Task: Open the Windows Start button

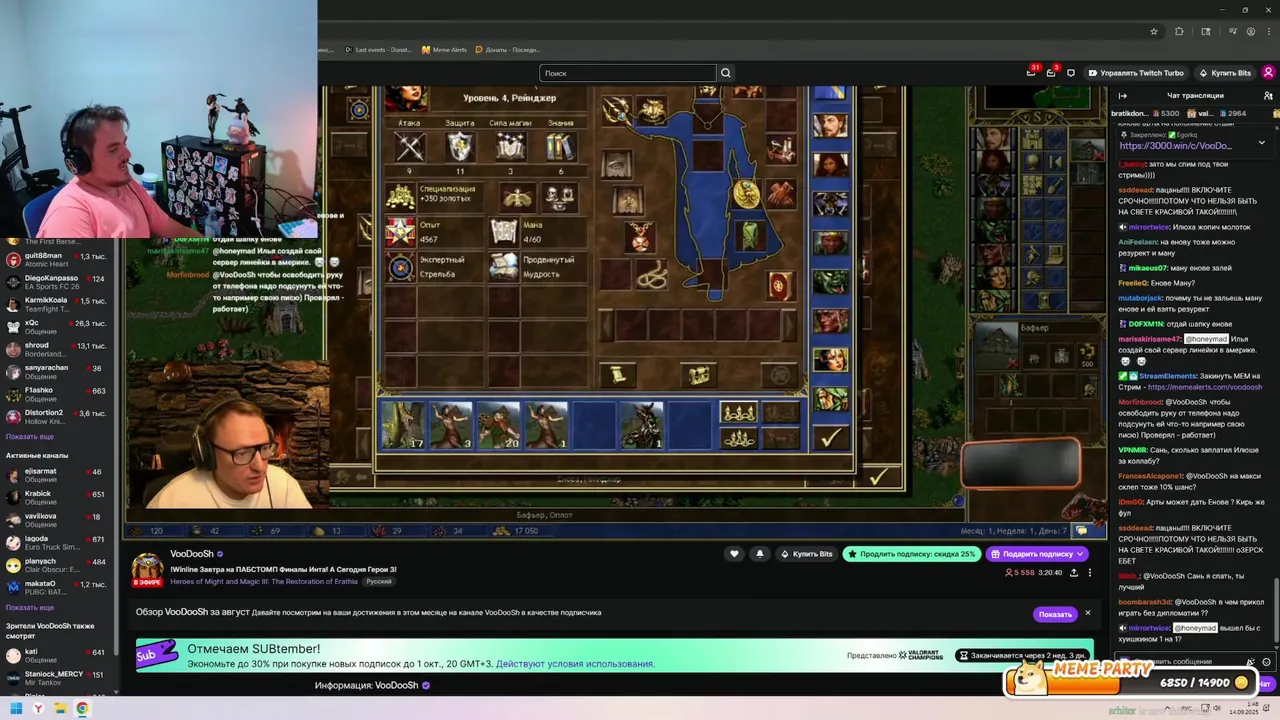Action: click(x=16, y=709)
